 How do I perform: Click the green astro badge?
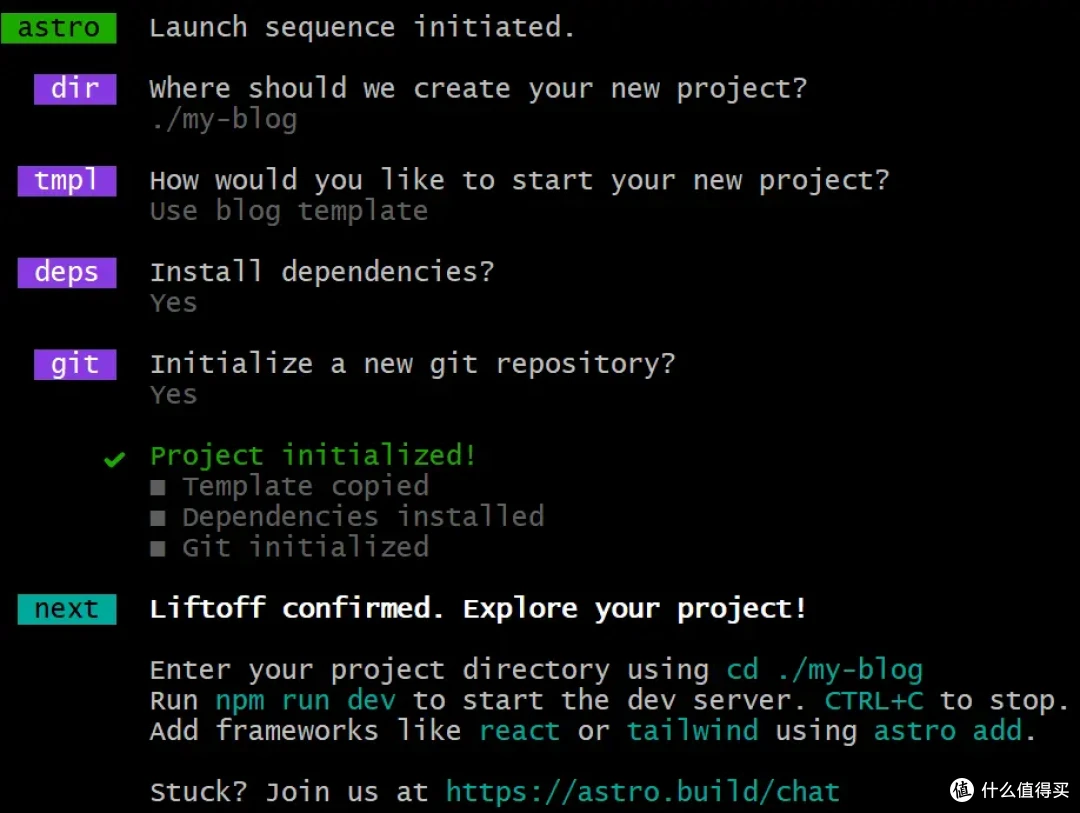59,28
